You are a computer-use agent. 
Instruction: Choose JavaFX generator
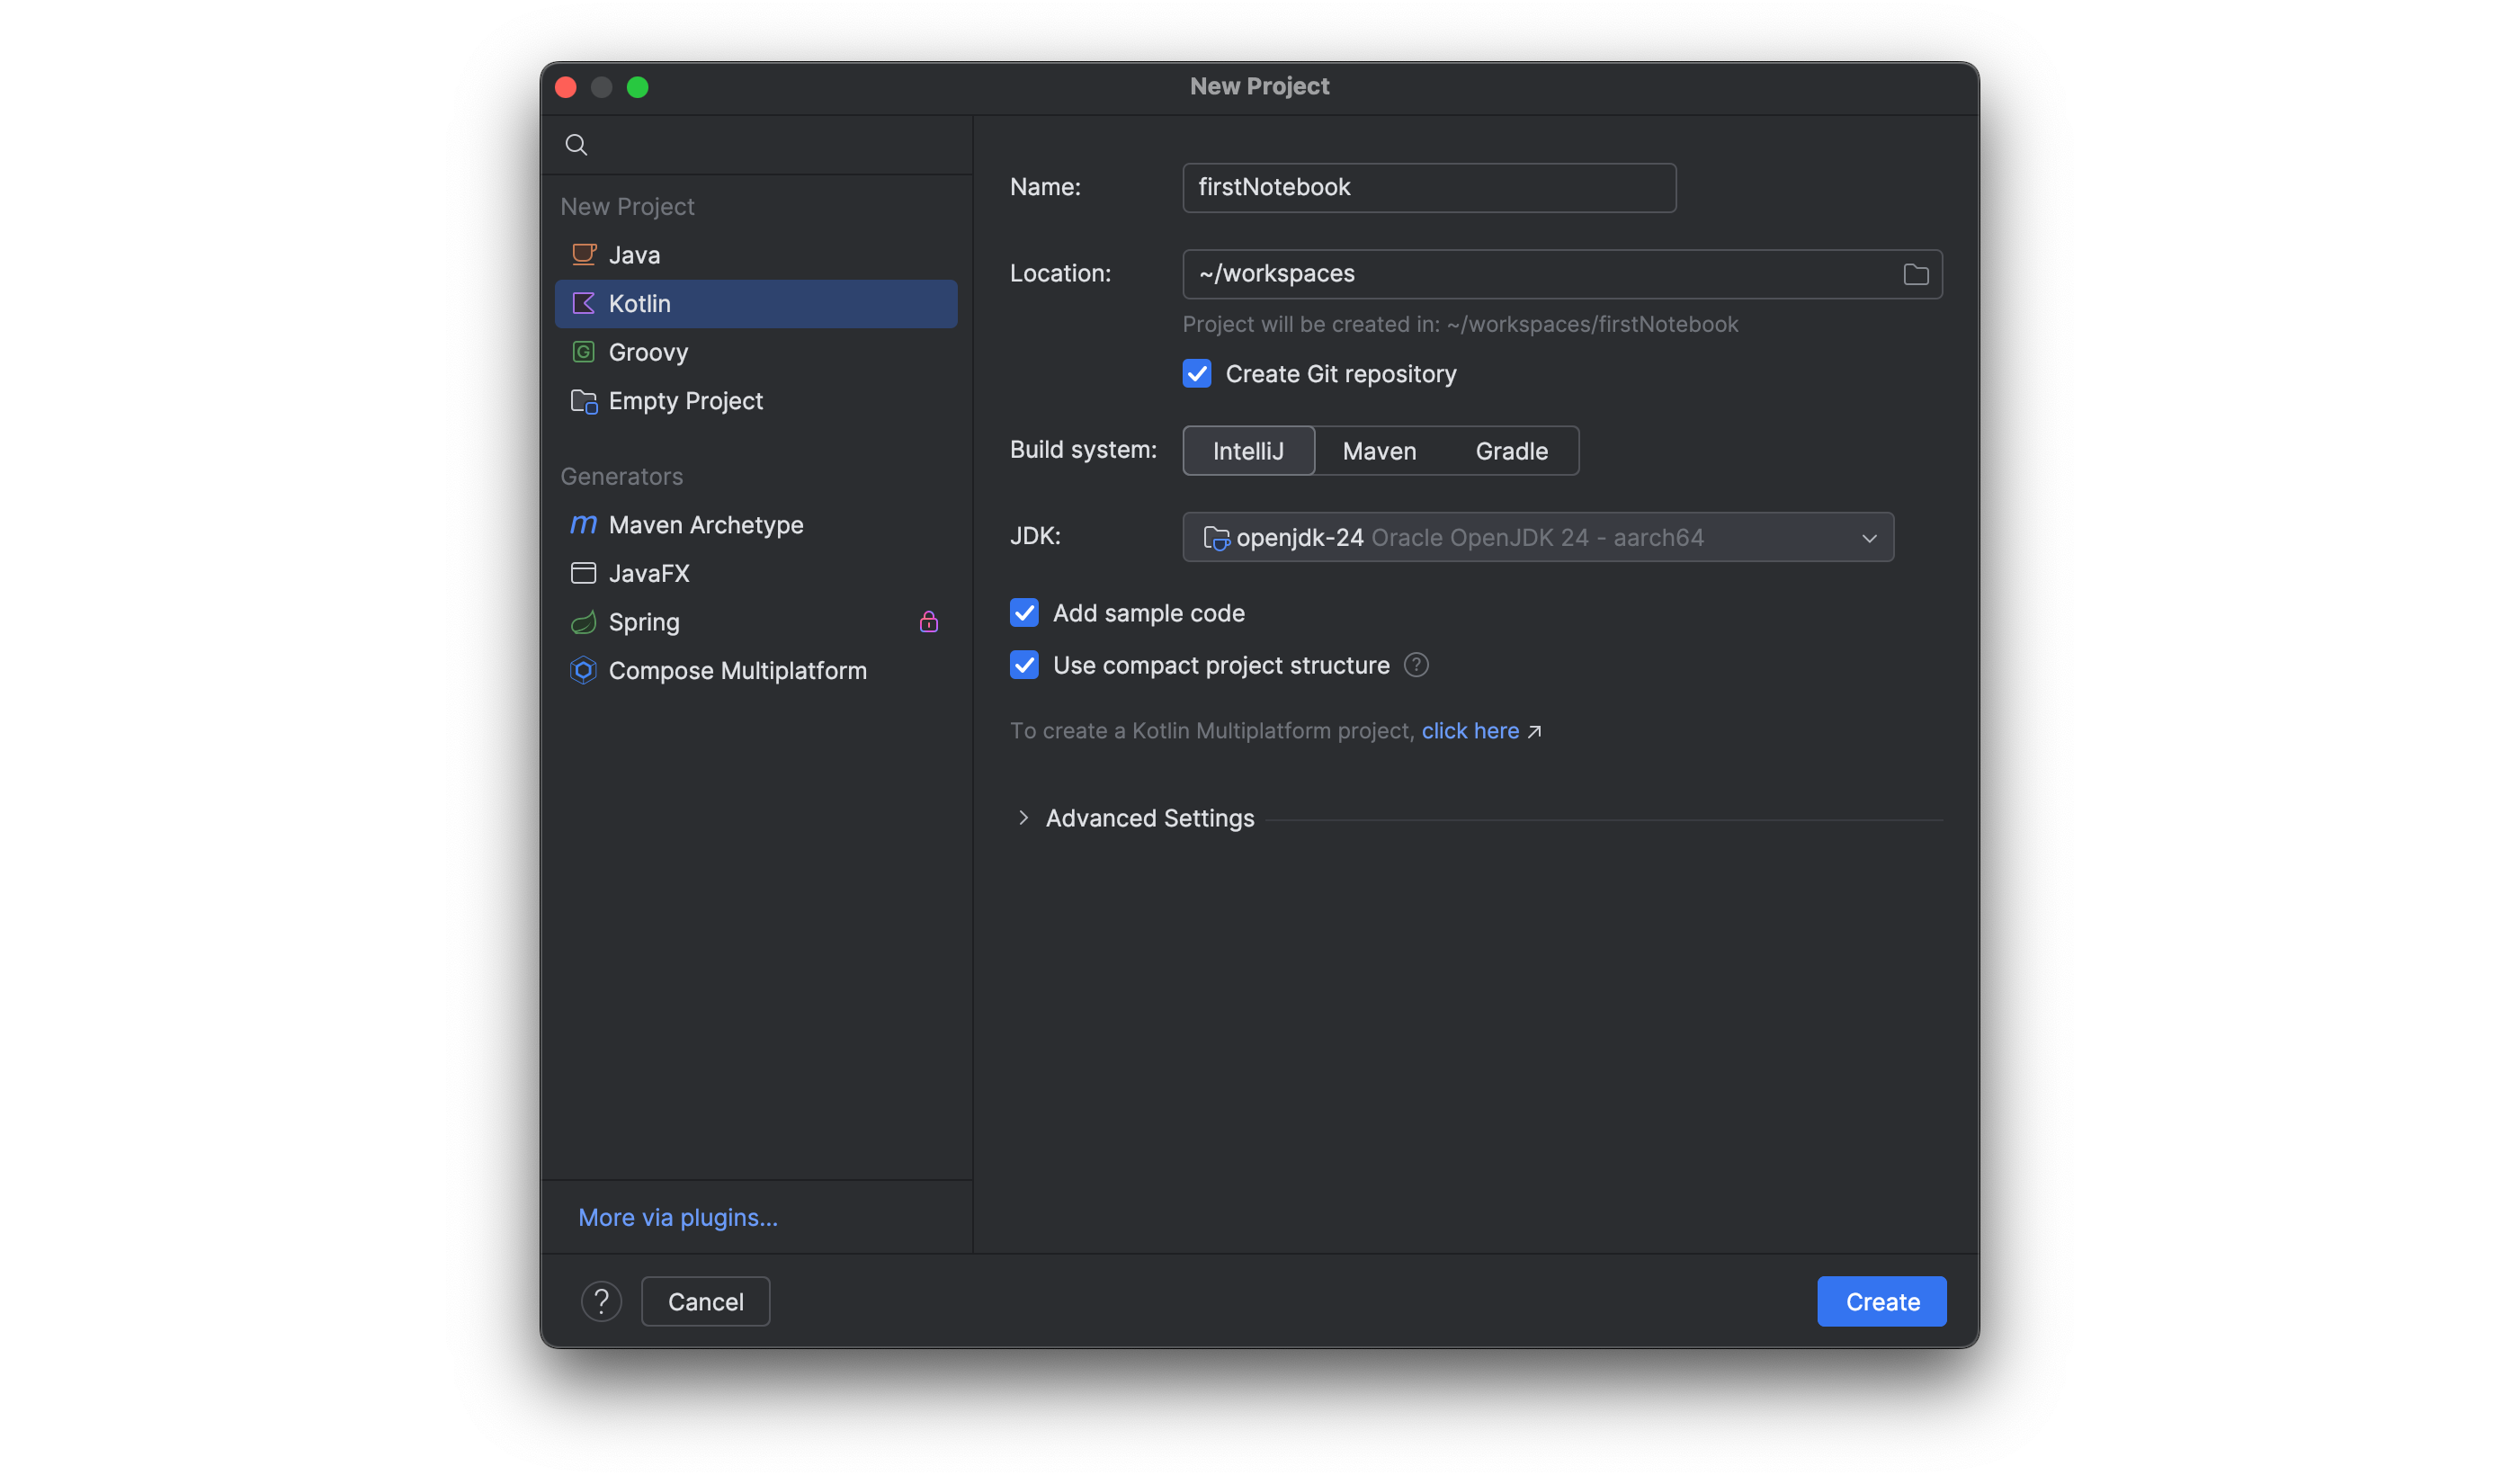coord(756,573)
